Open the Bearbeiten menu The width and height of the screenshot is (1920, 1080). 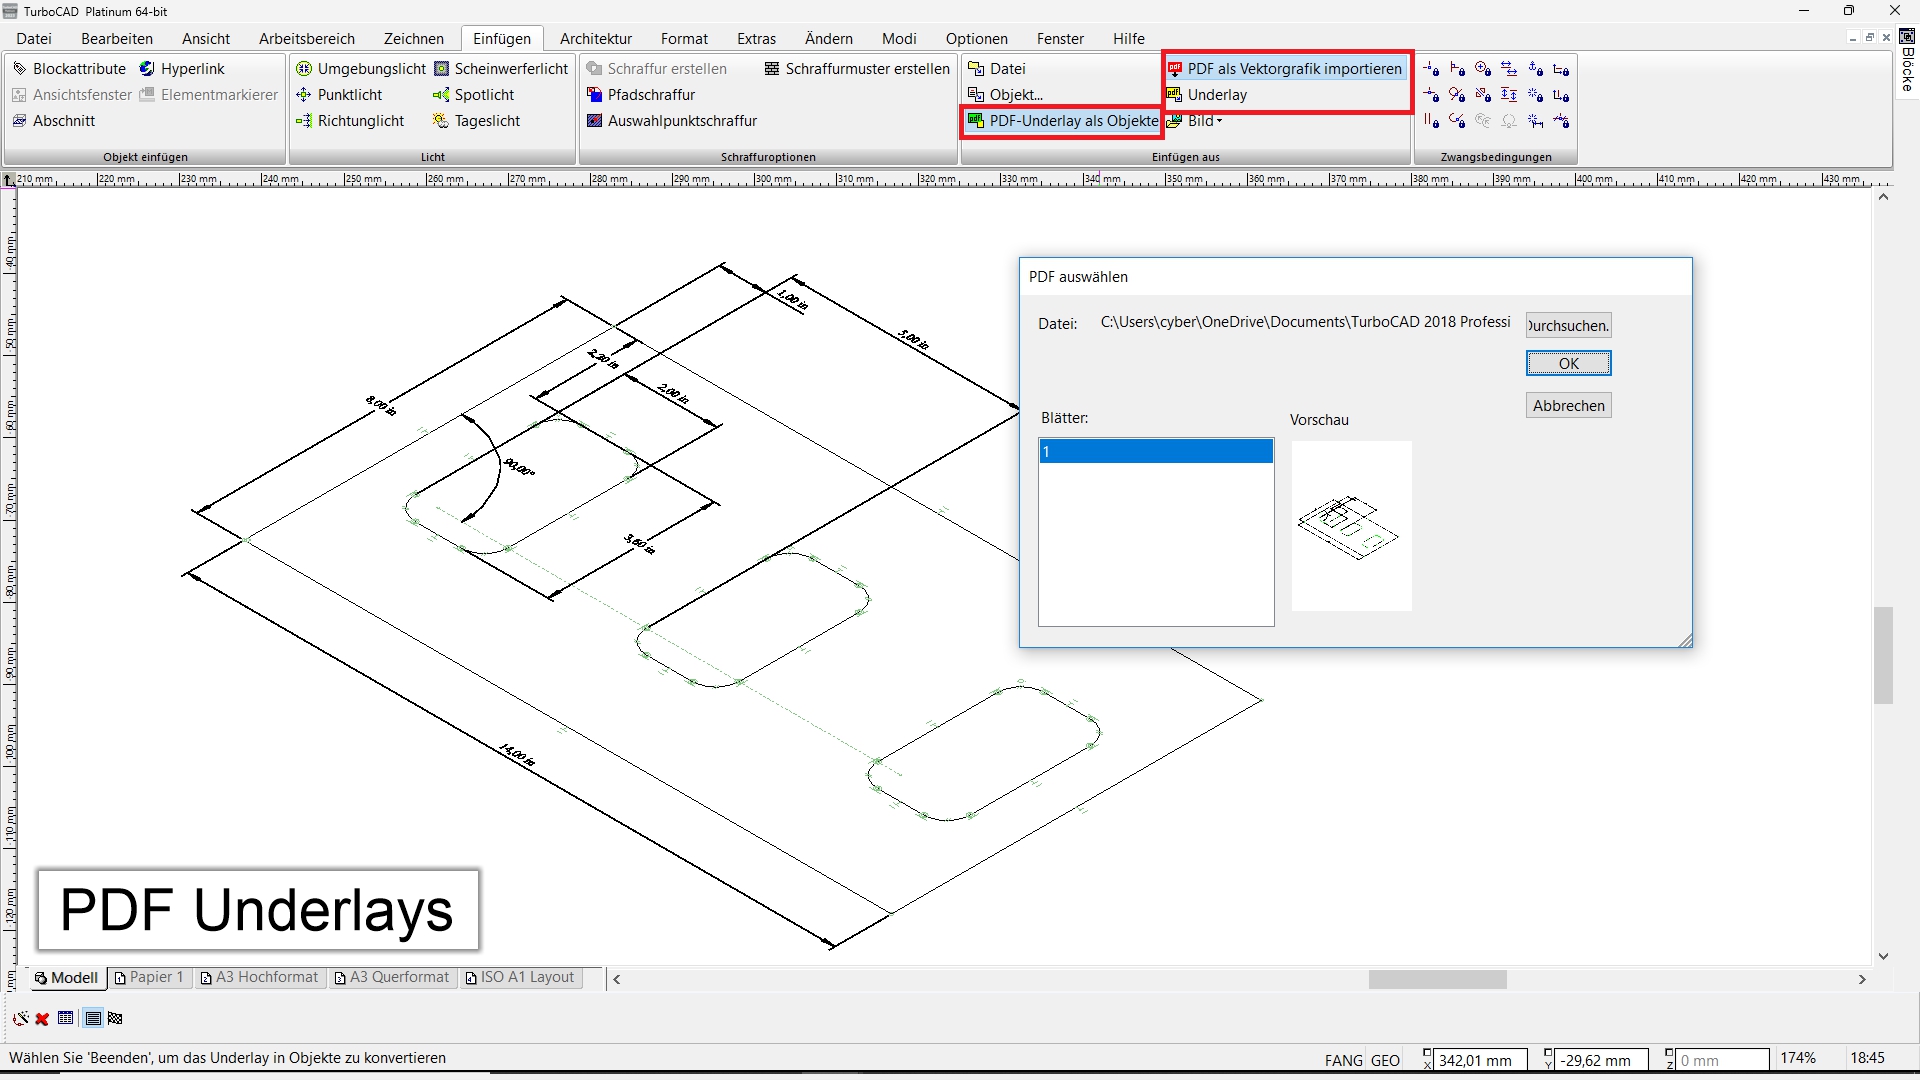117,39
